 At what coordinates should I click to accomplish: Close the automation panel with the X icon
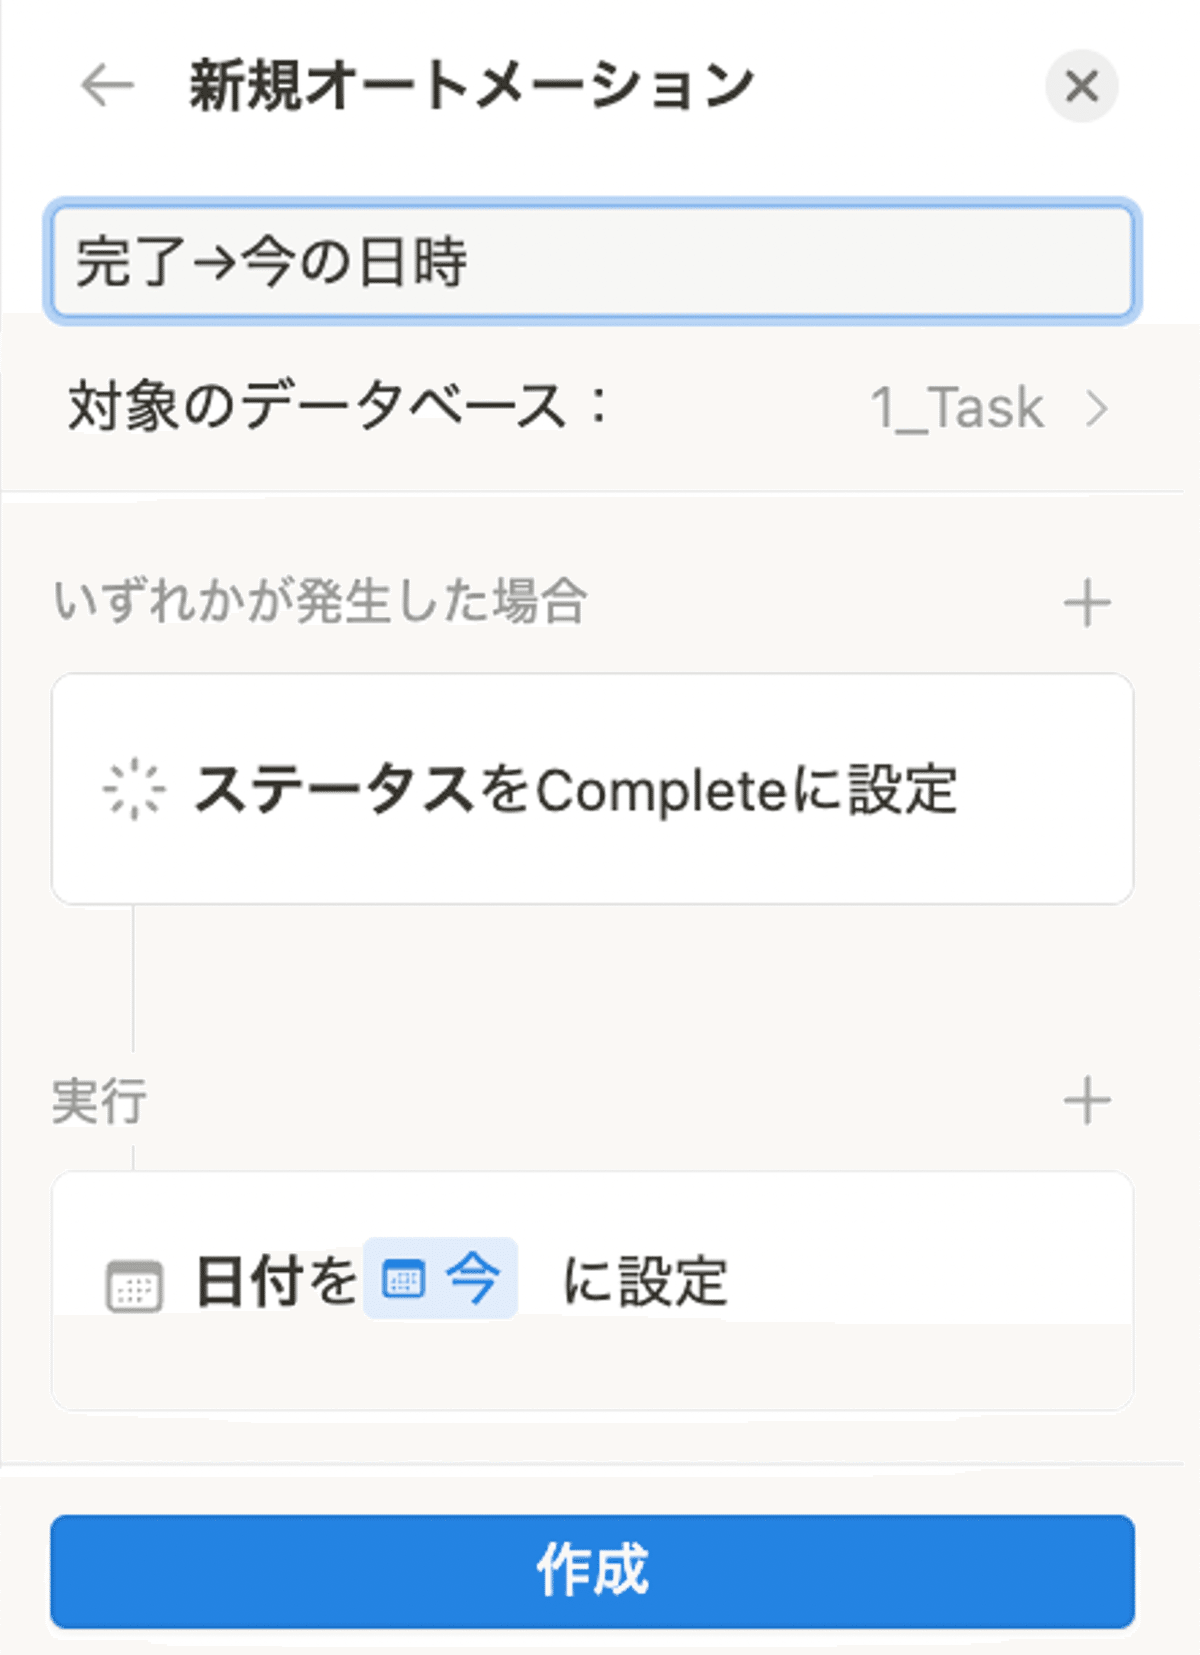pyautogui.click(x=1082, y=87)
